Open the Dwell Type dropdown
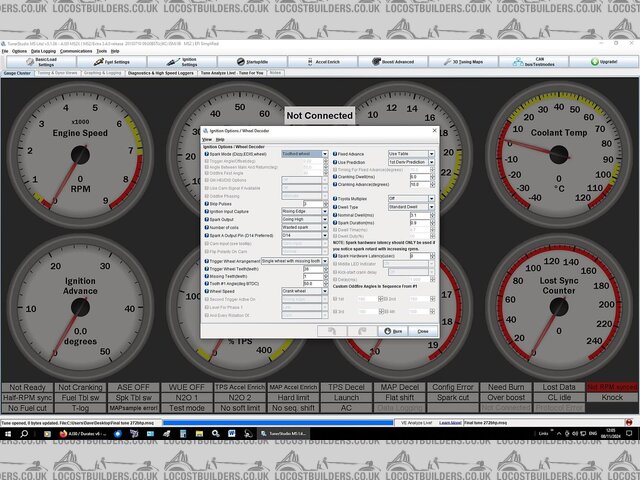The width and height of the screenshot is (640, 480). (x=411, y=207)
